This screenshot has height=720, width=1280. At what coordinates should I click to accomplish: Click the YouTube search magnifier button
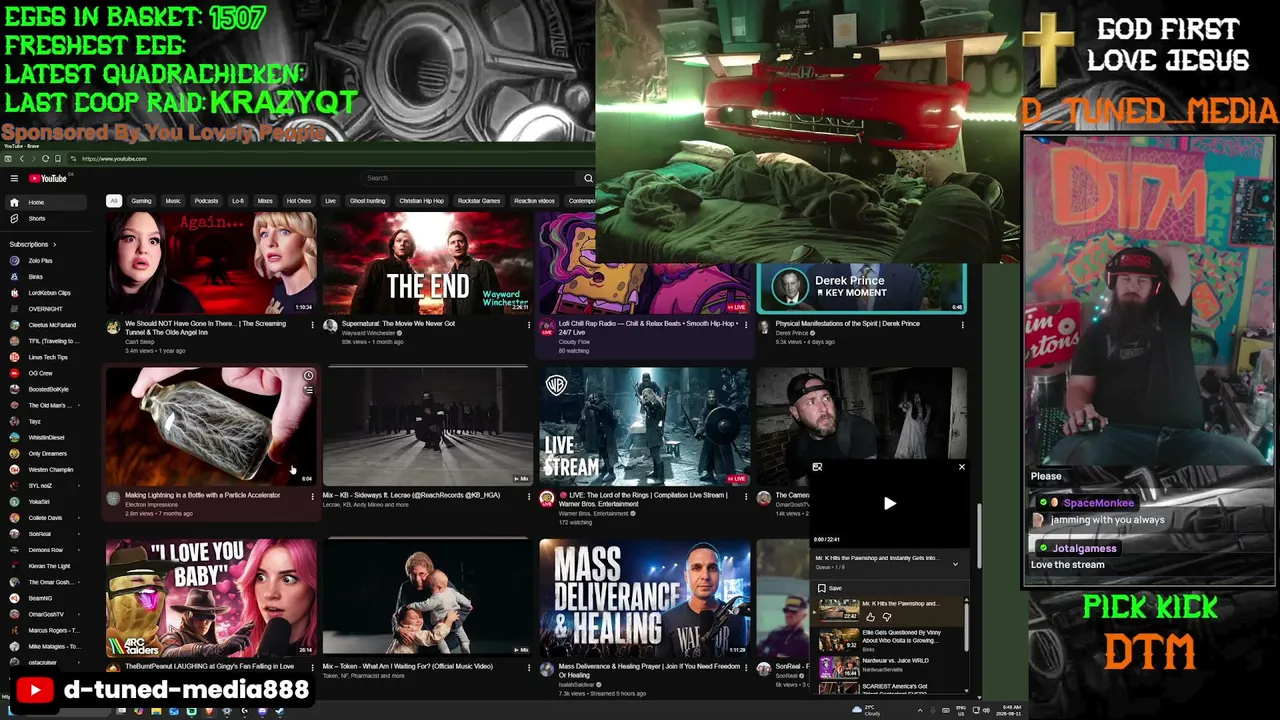(x=588, y=178)
